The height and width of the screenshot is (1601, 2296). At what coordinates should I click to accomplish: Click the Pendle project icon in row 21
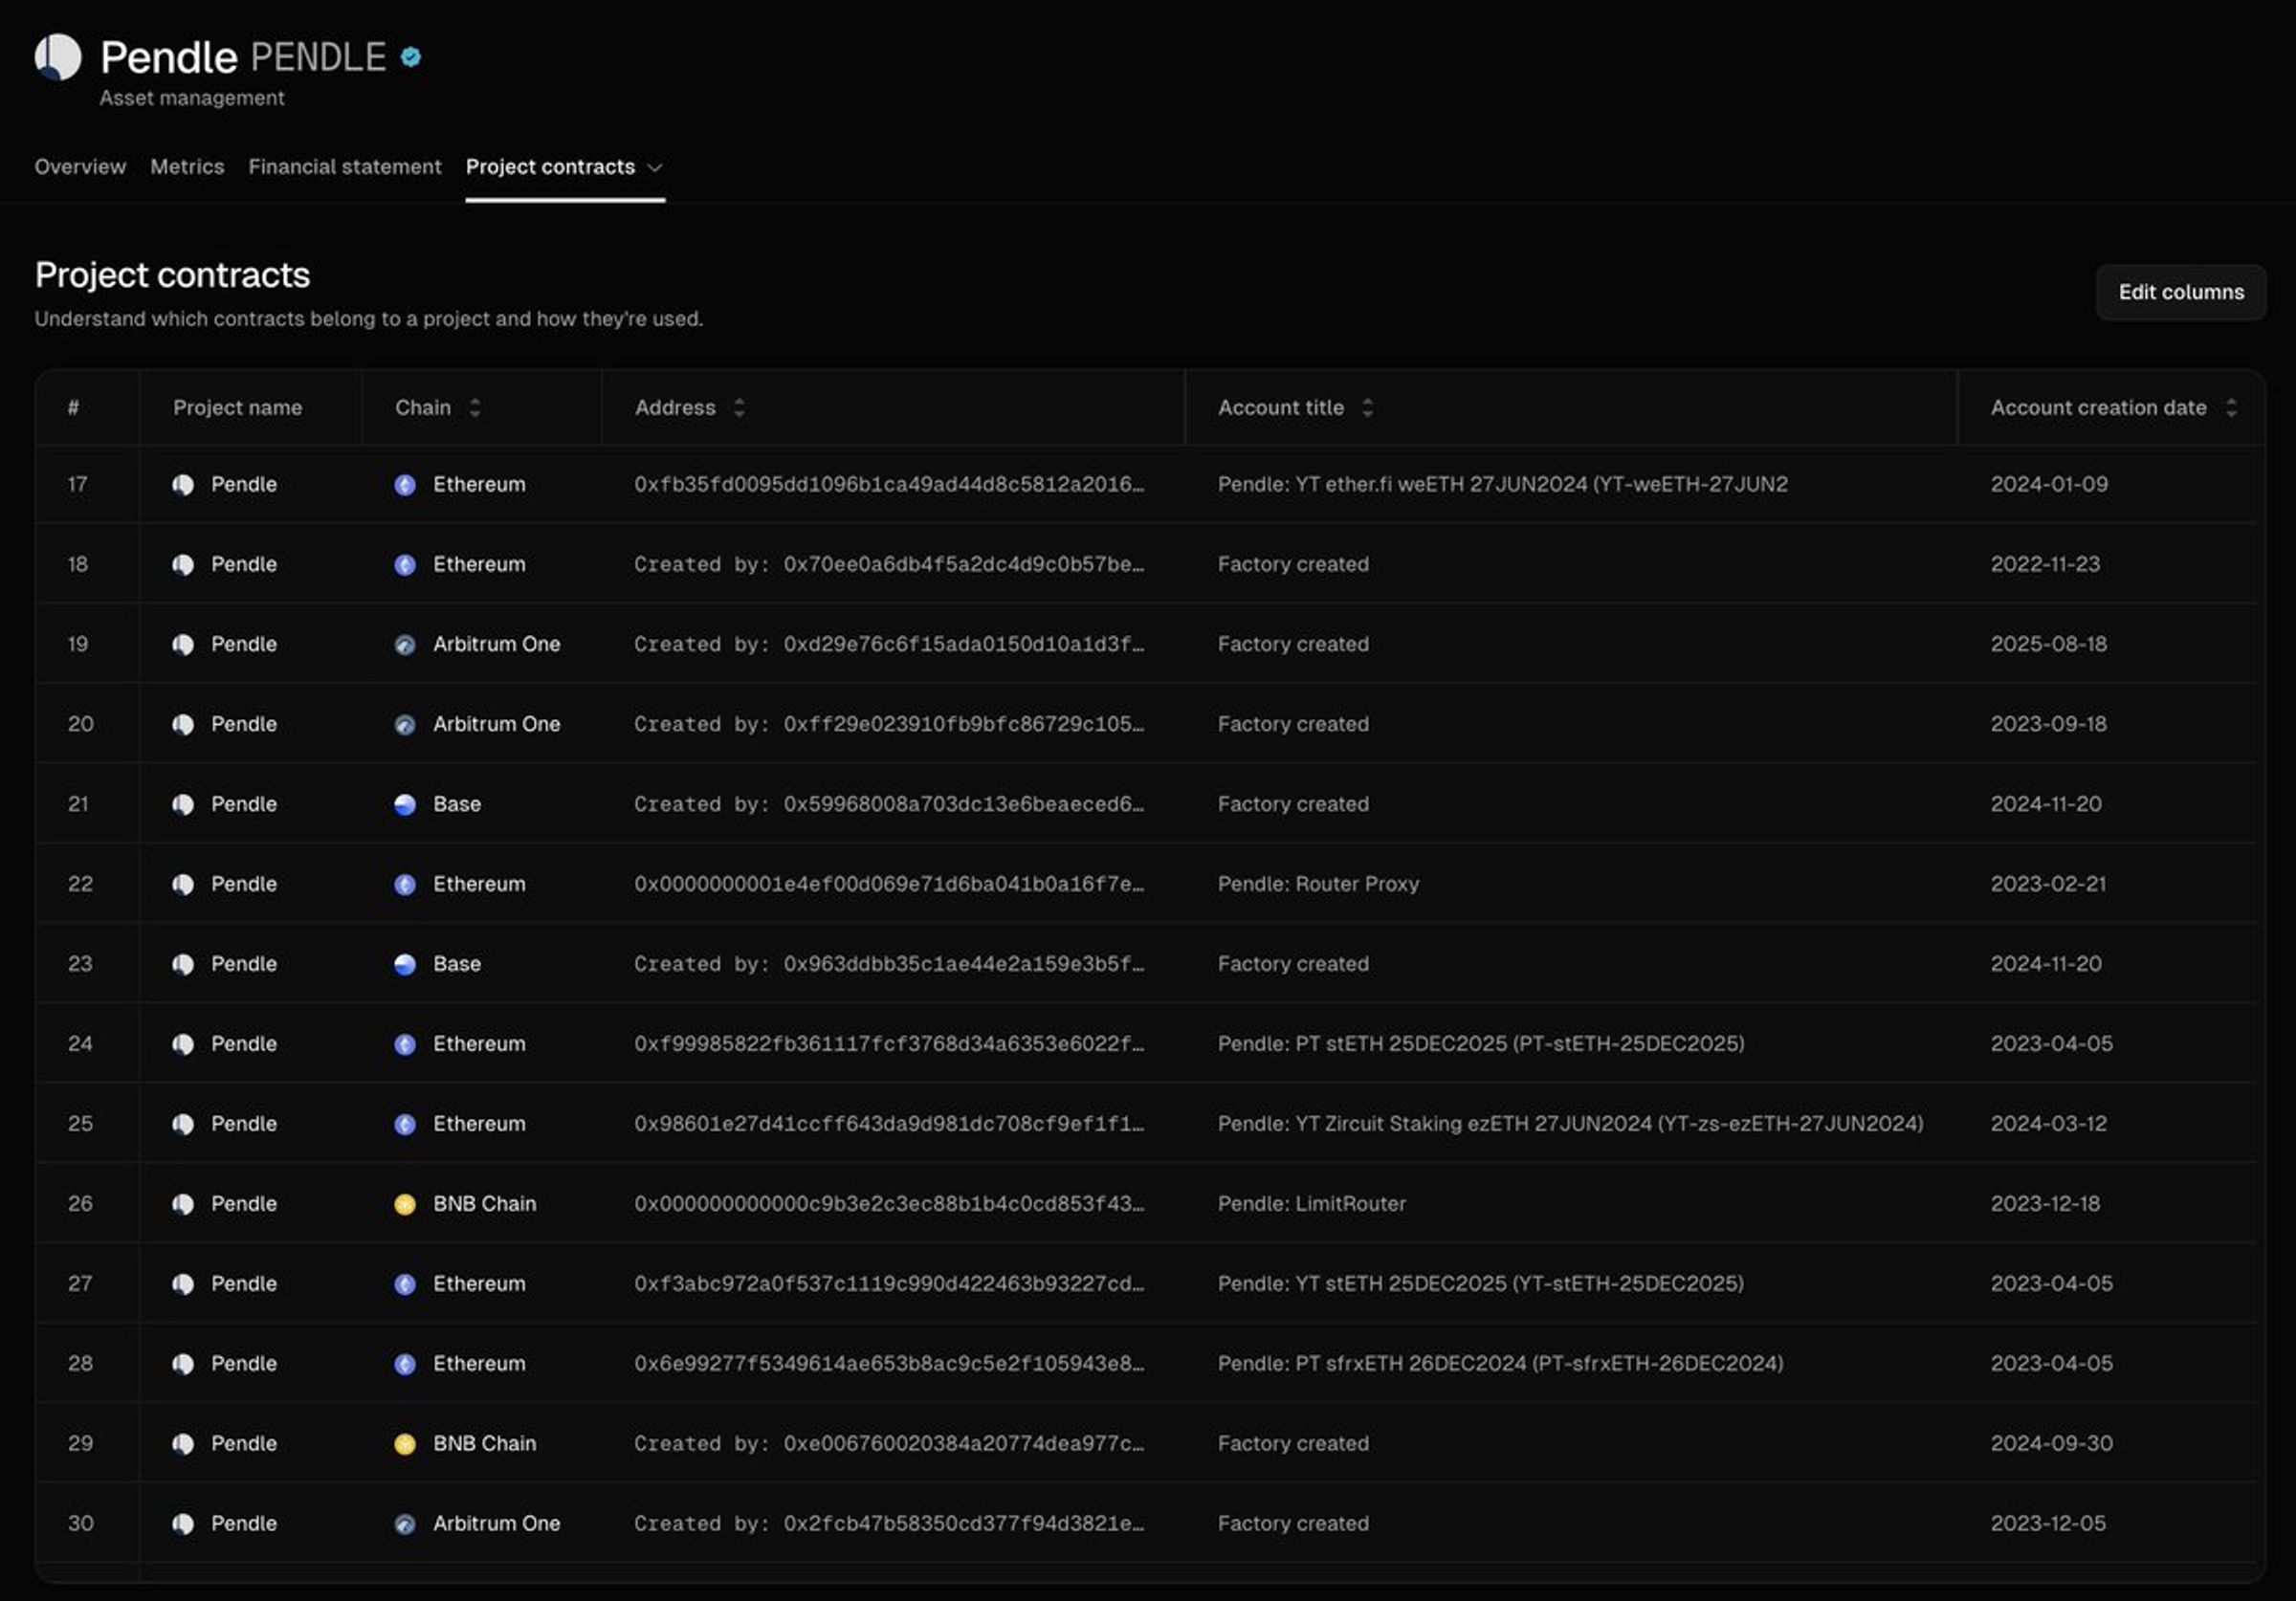click(183, 805)
